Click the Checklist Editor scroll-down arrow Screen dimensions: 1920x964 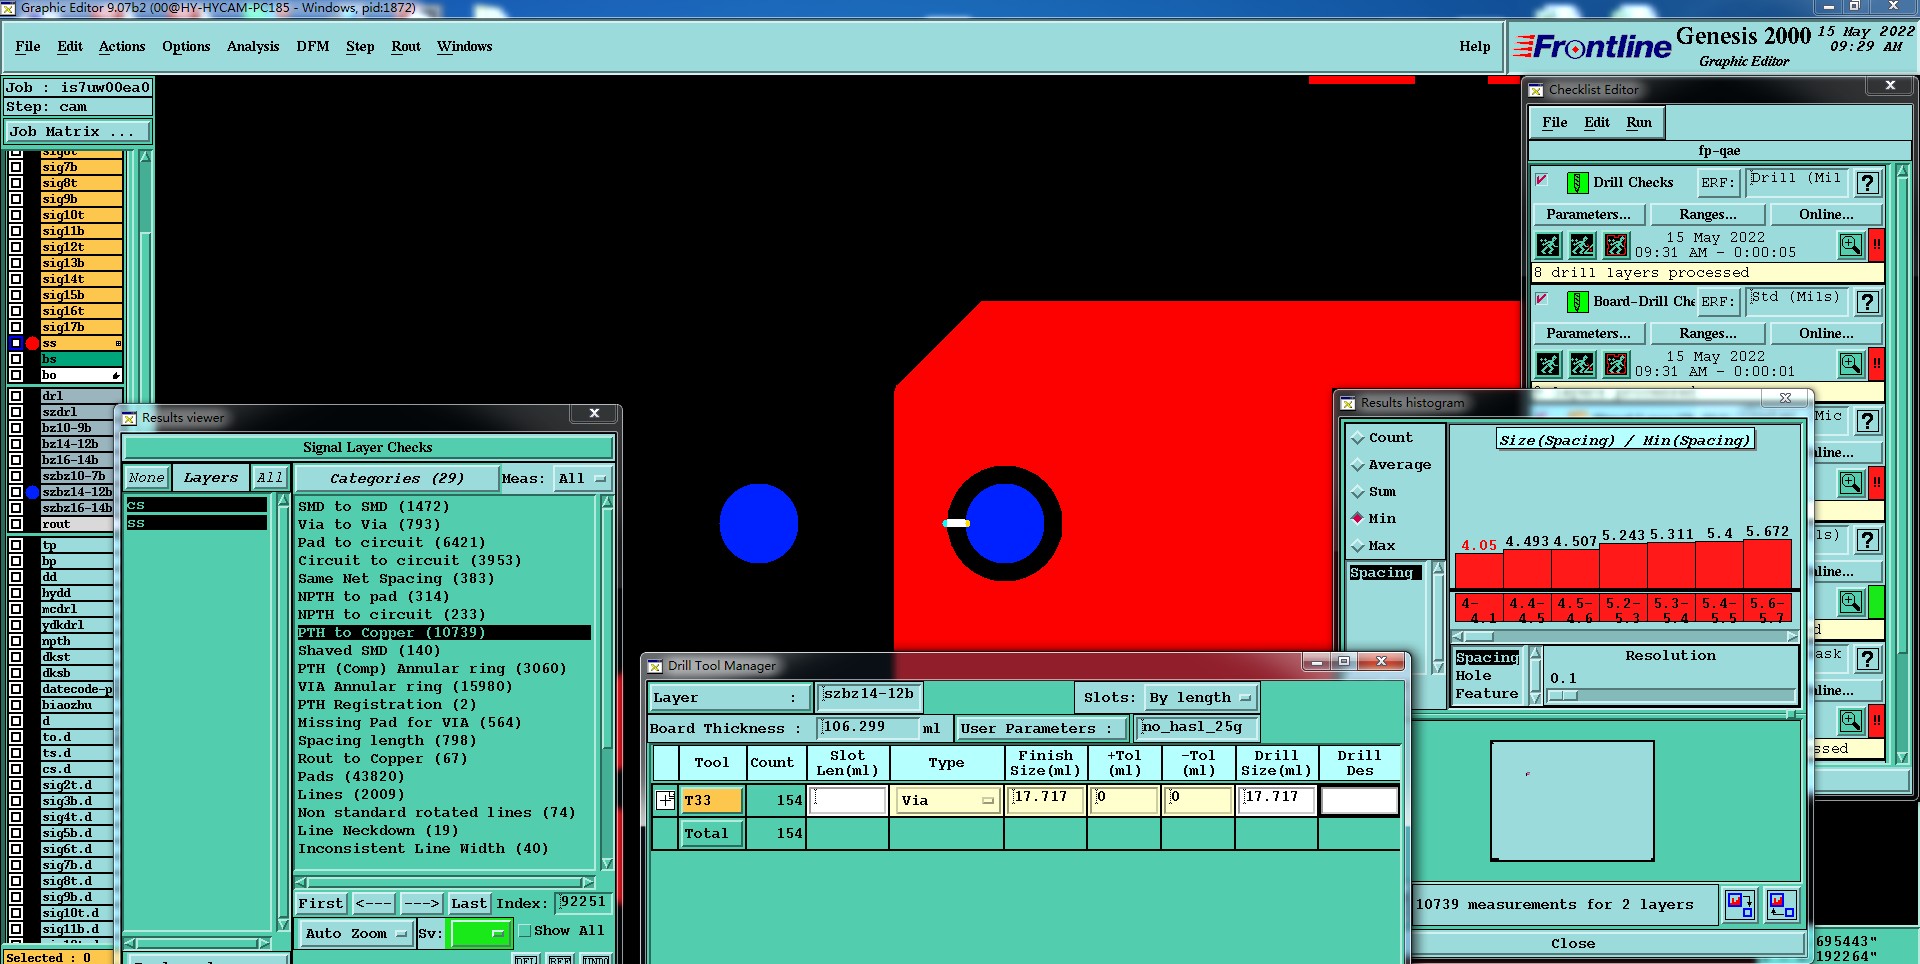tap(1902, 758)
